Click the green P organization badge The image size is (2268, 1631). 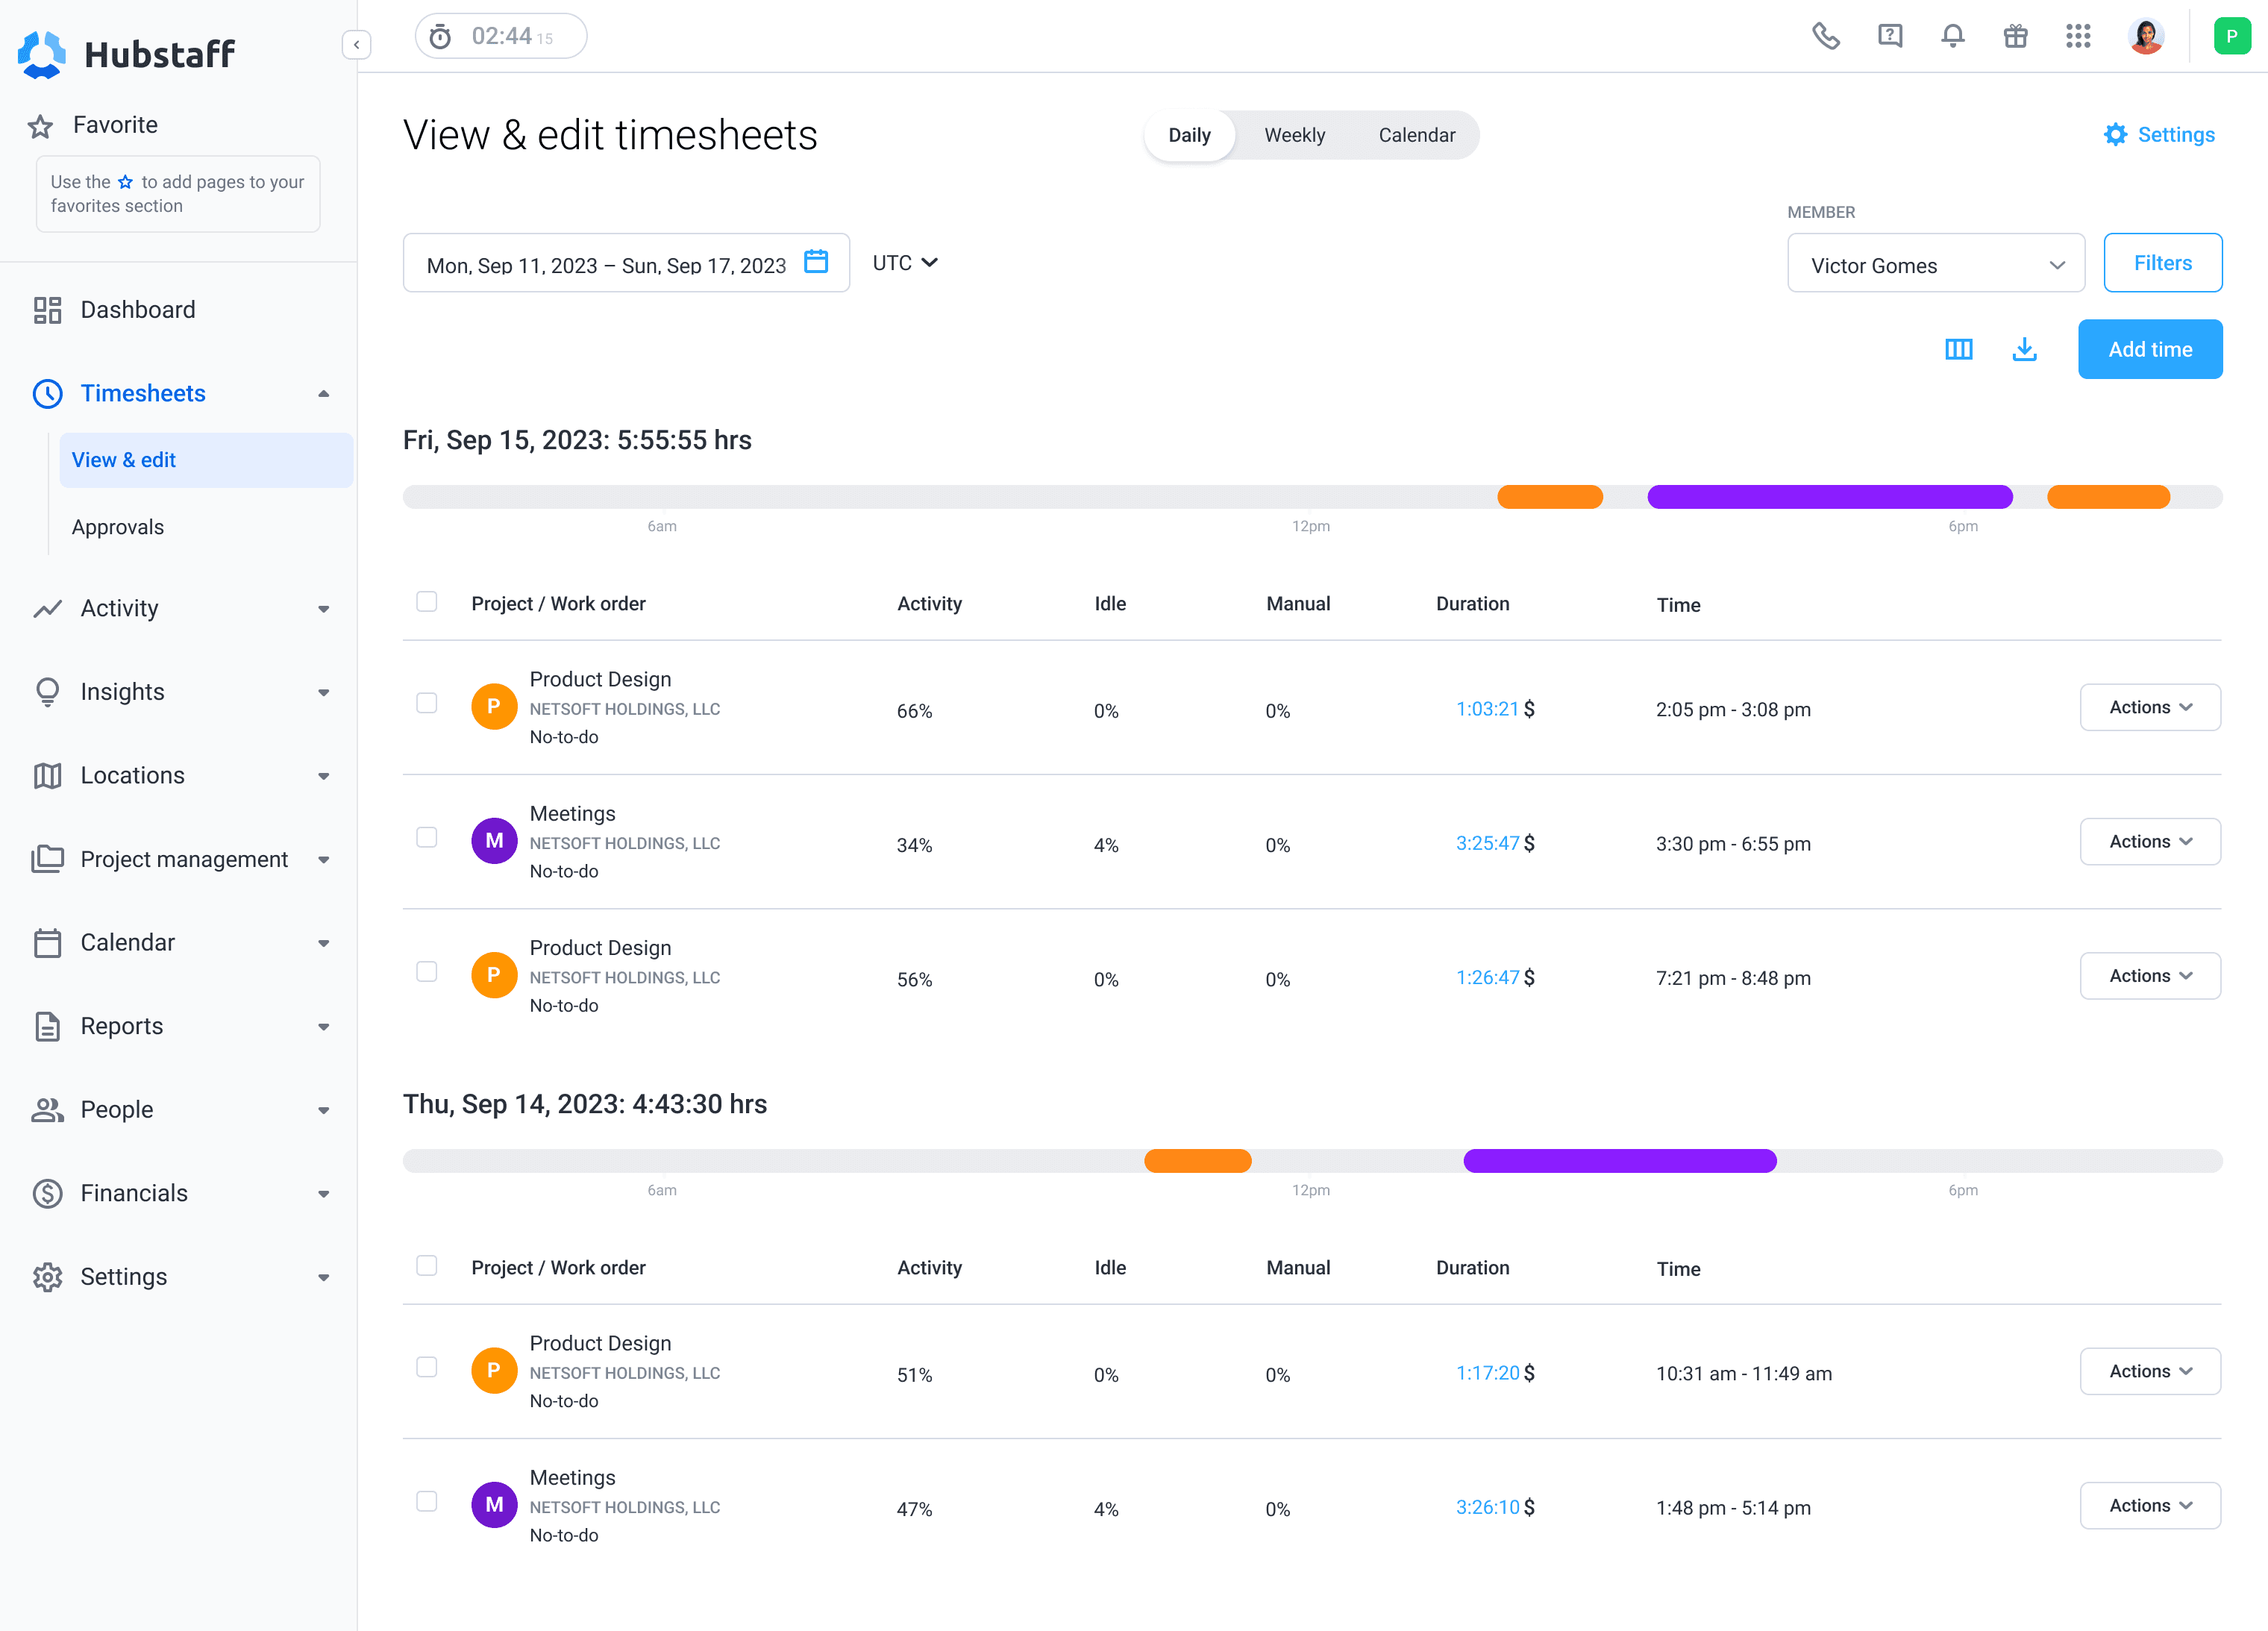click(x=2232, y=37)
